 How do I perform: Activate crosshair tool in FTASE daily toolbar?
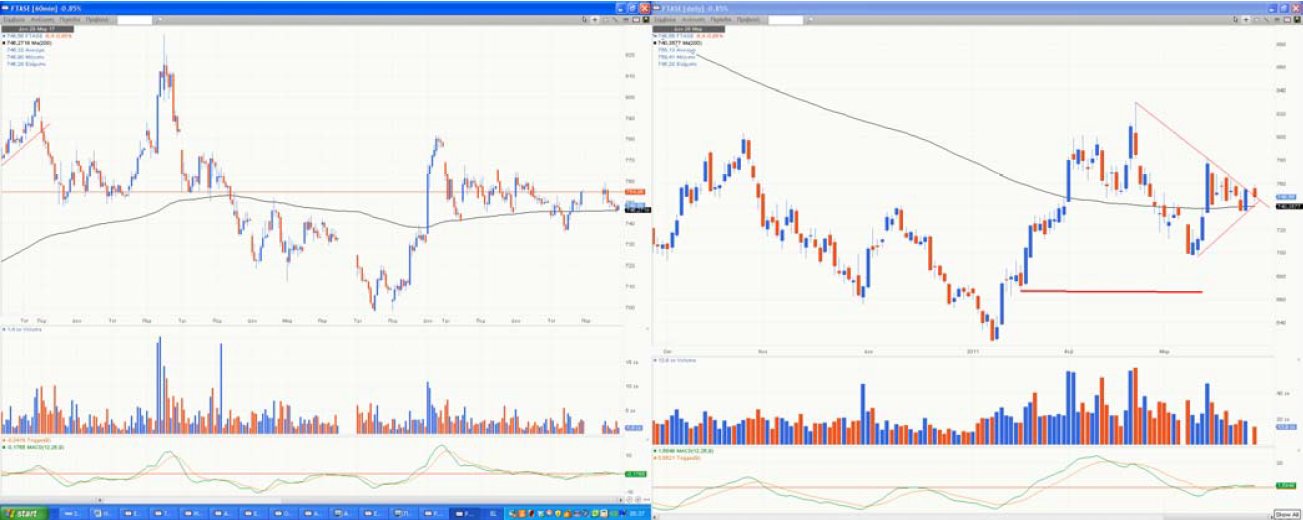(1248, 19)
